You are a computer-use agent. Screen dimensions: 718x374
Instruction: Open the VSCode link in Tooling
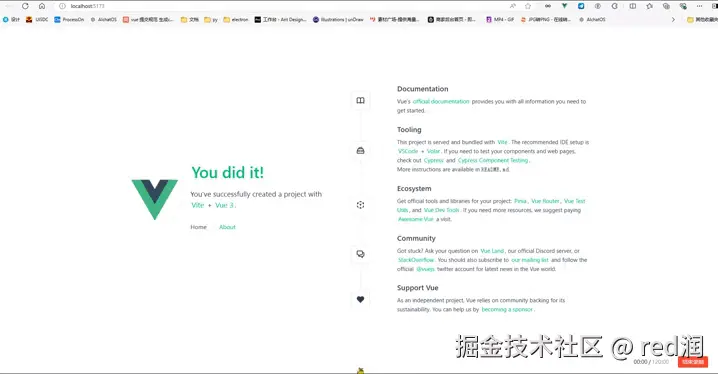click(408, 151)
